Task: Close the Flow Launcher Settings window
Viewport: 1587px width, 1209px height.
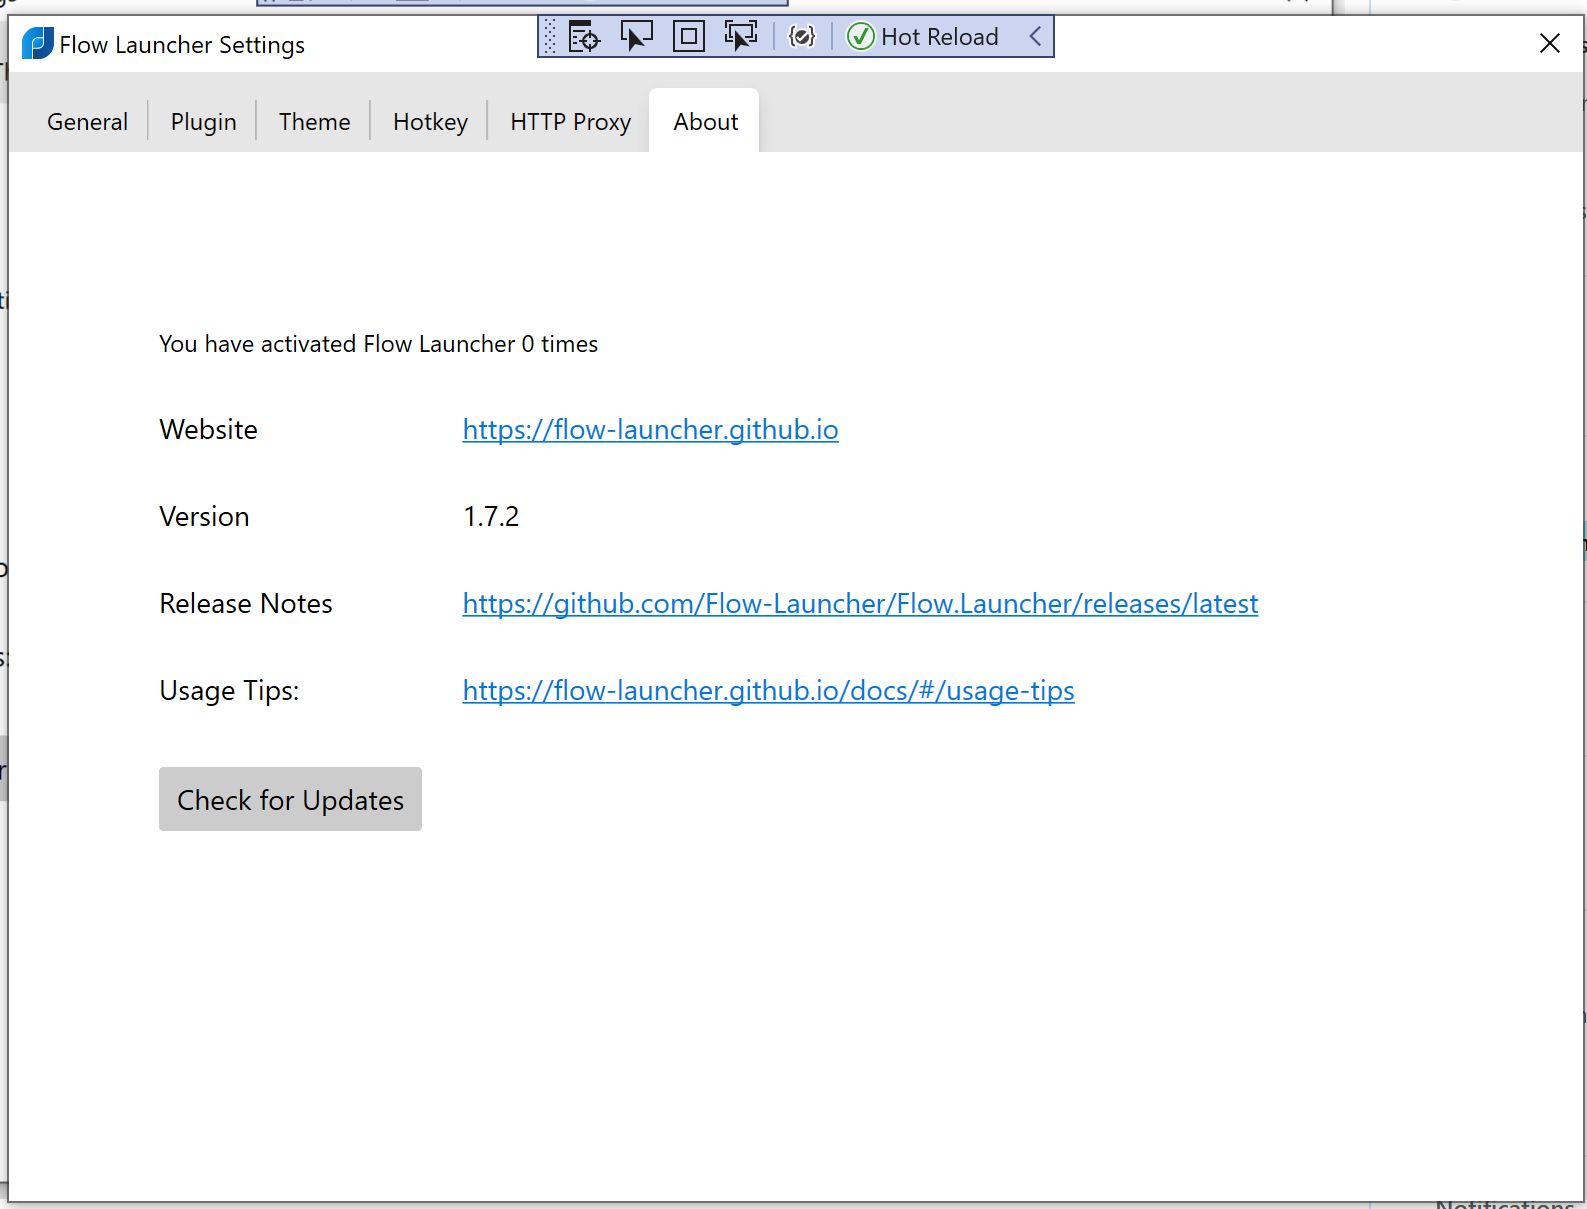Action: 1549,43
